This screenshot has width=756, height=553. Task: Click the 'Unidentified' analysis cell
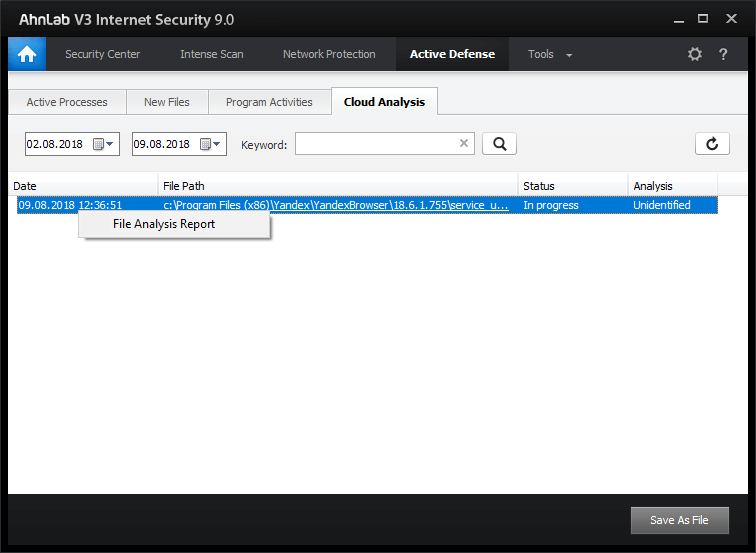click(x=662, y=205)
